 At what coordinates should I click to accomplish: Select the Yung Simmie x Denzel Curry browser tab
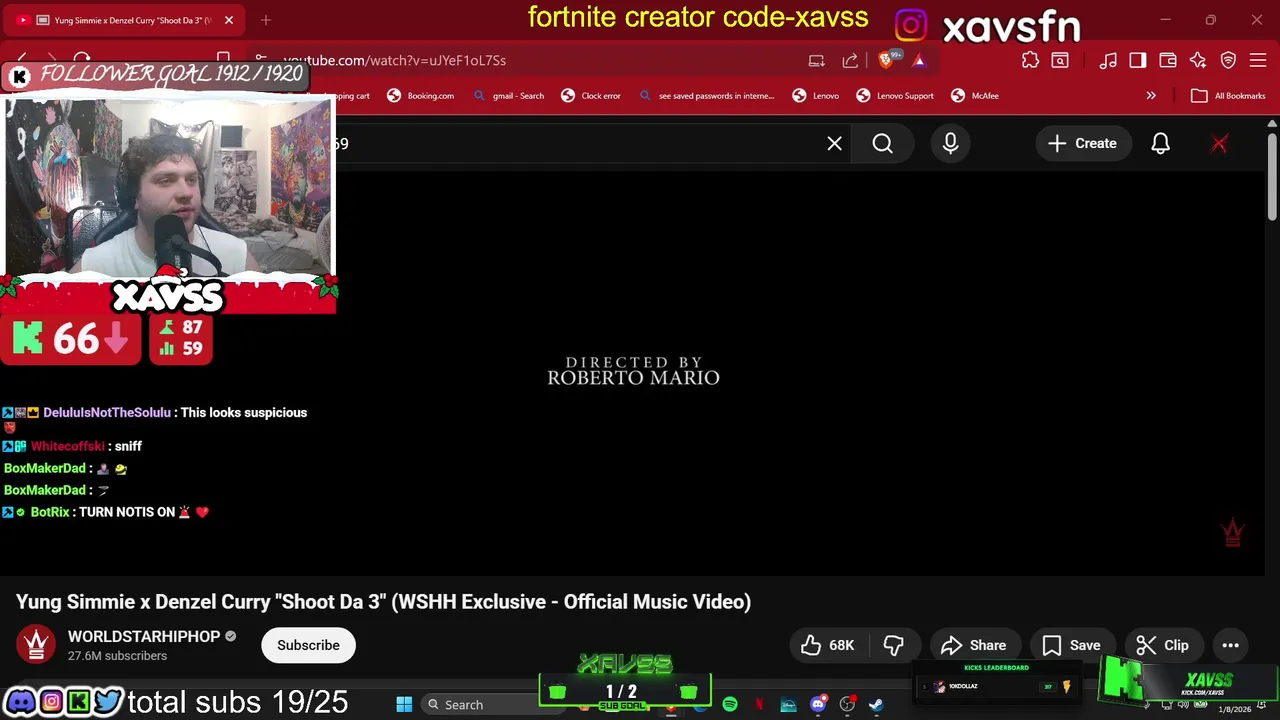(125, 20)
